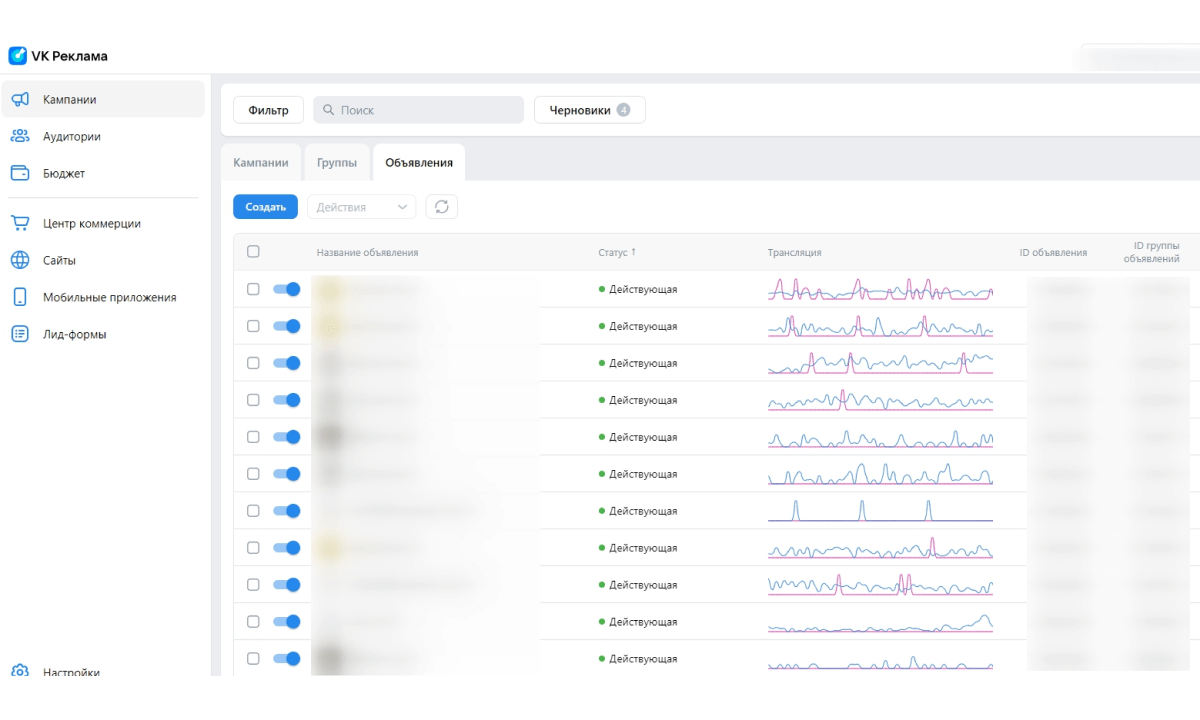Click the Трансляция column header
Viewport: 1200px width, 720px height.
pos(795,253)
